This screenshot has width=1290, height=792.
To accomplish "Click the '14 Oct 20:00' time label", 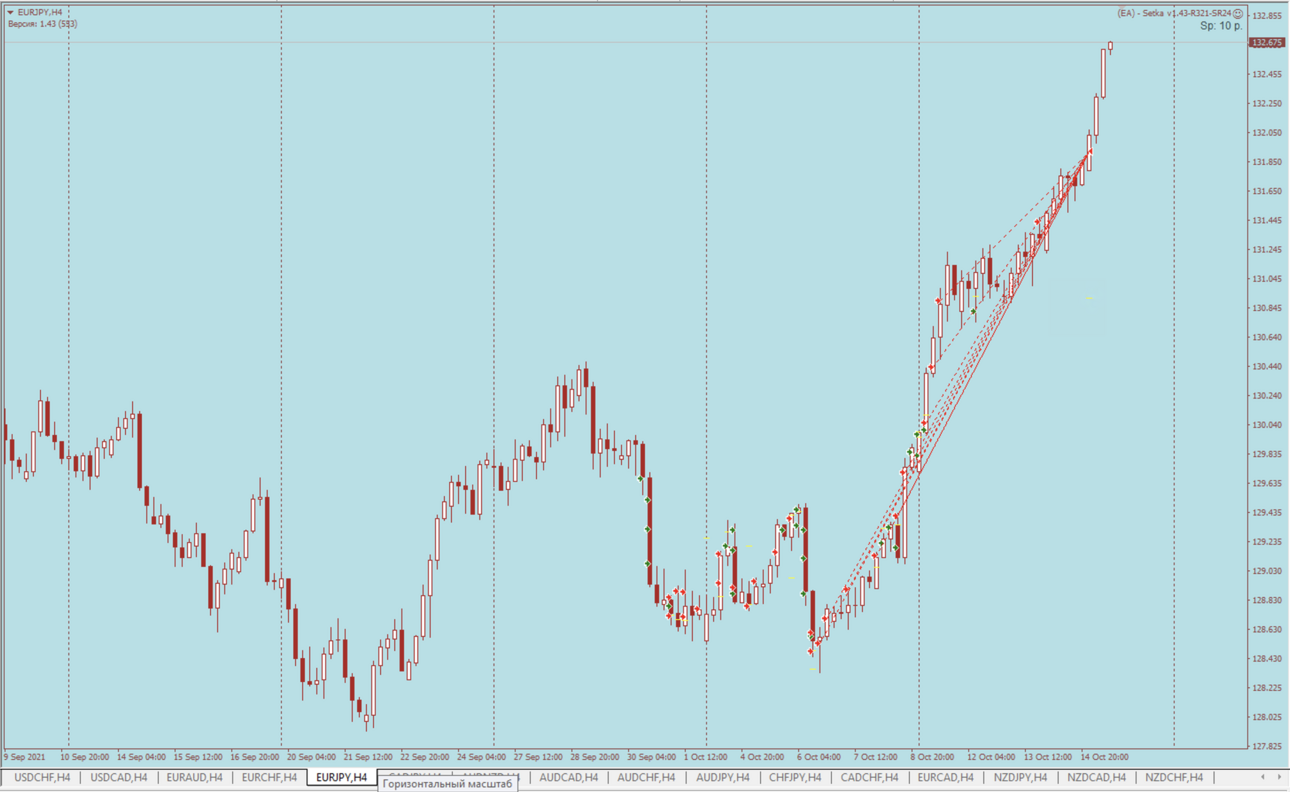I will [x=1105, y=757].
